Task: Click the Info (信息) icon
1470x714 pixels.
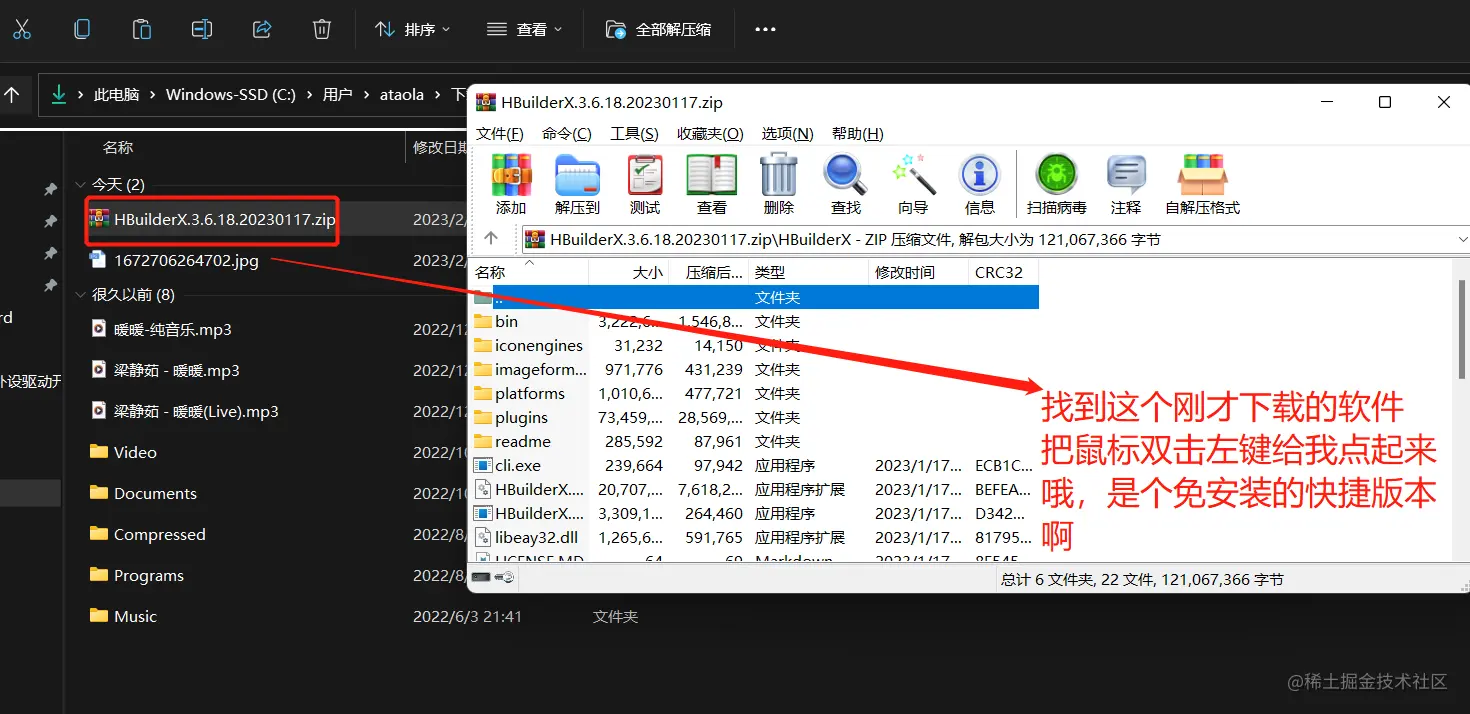Action: [x=980, y=184]
